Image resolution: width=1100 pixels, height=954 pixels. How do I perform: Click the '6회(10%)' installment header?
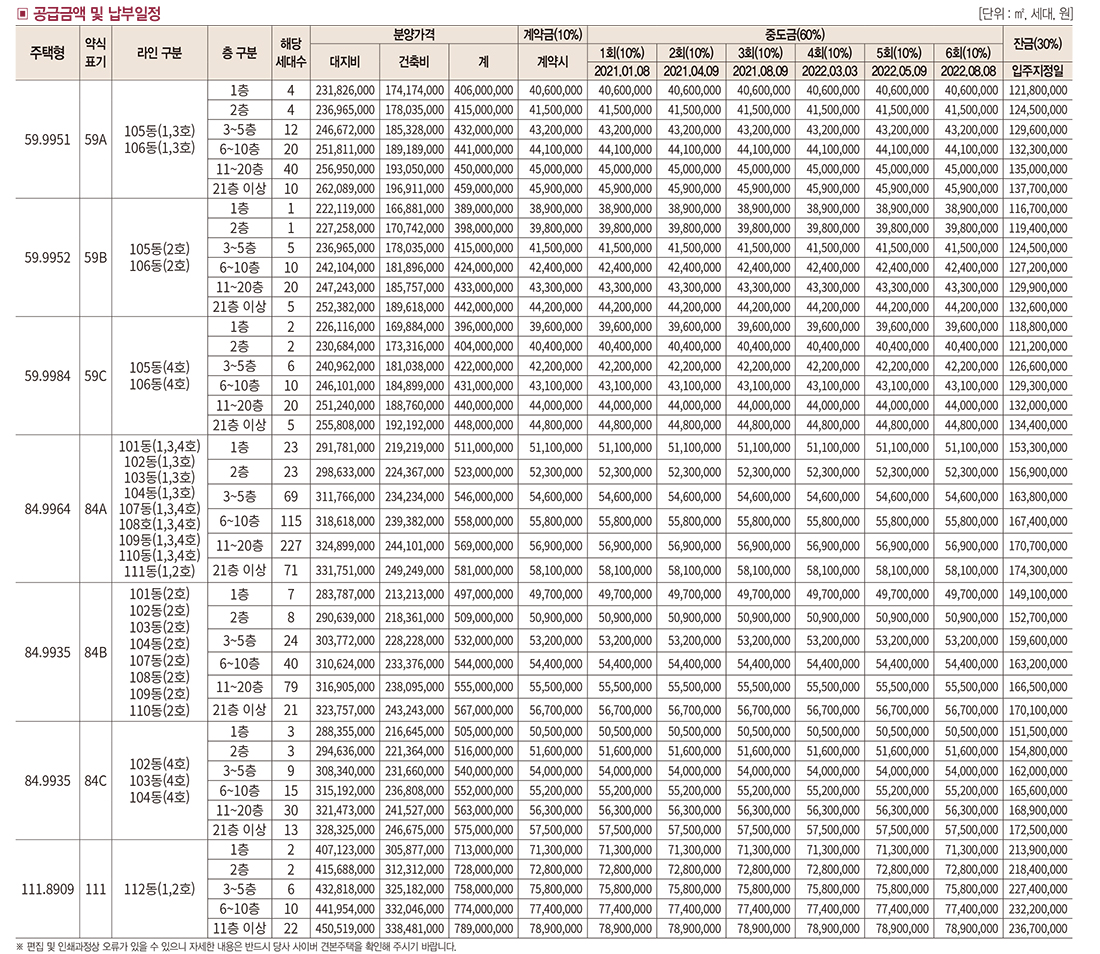click(x=968, y=53)
